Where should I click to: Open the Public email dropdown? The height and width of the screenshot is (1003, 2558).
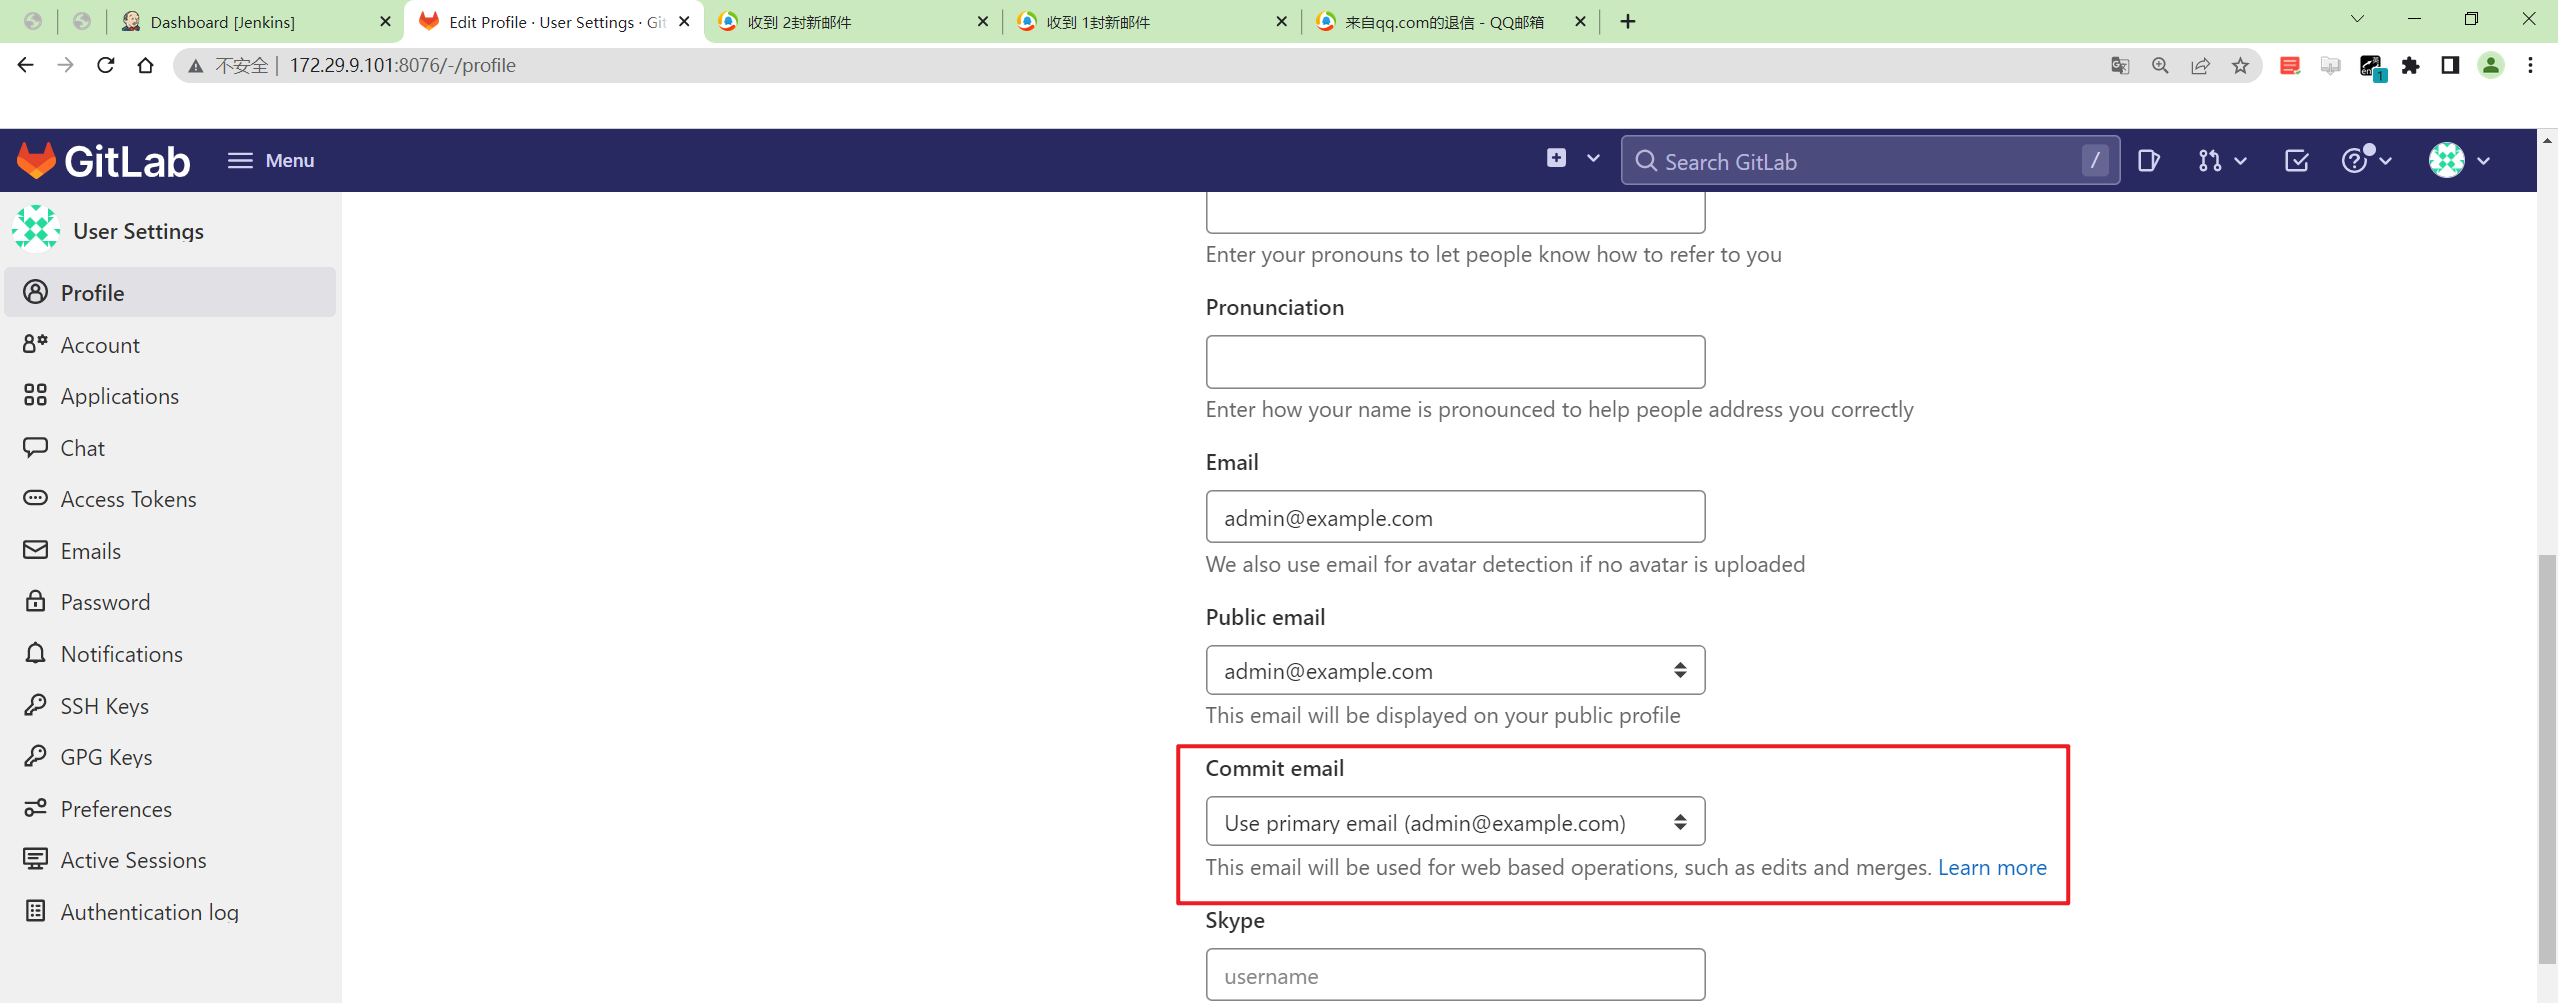click(x=1455, y=671)
